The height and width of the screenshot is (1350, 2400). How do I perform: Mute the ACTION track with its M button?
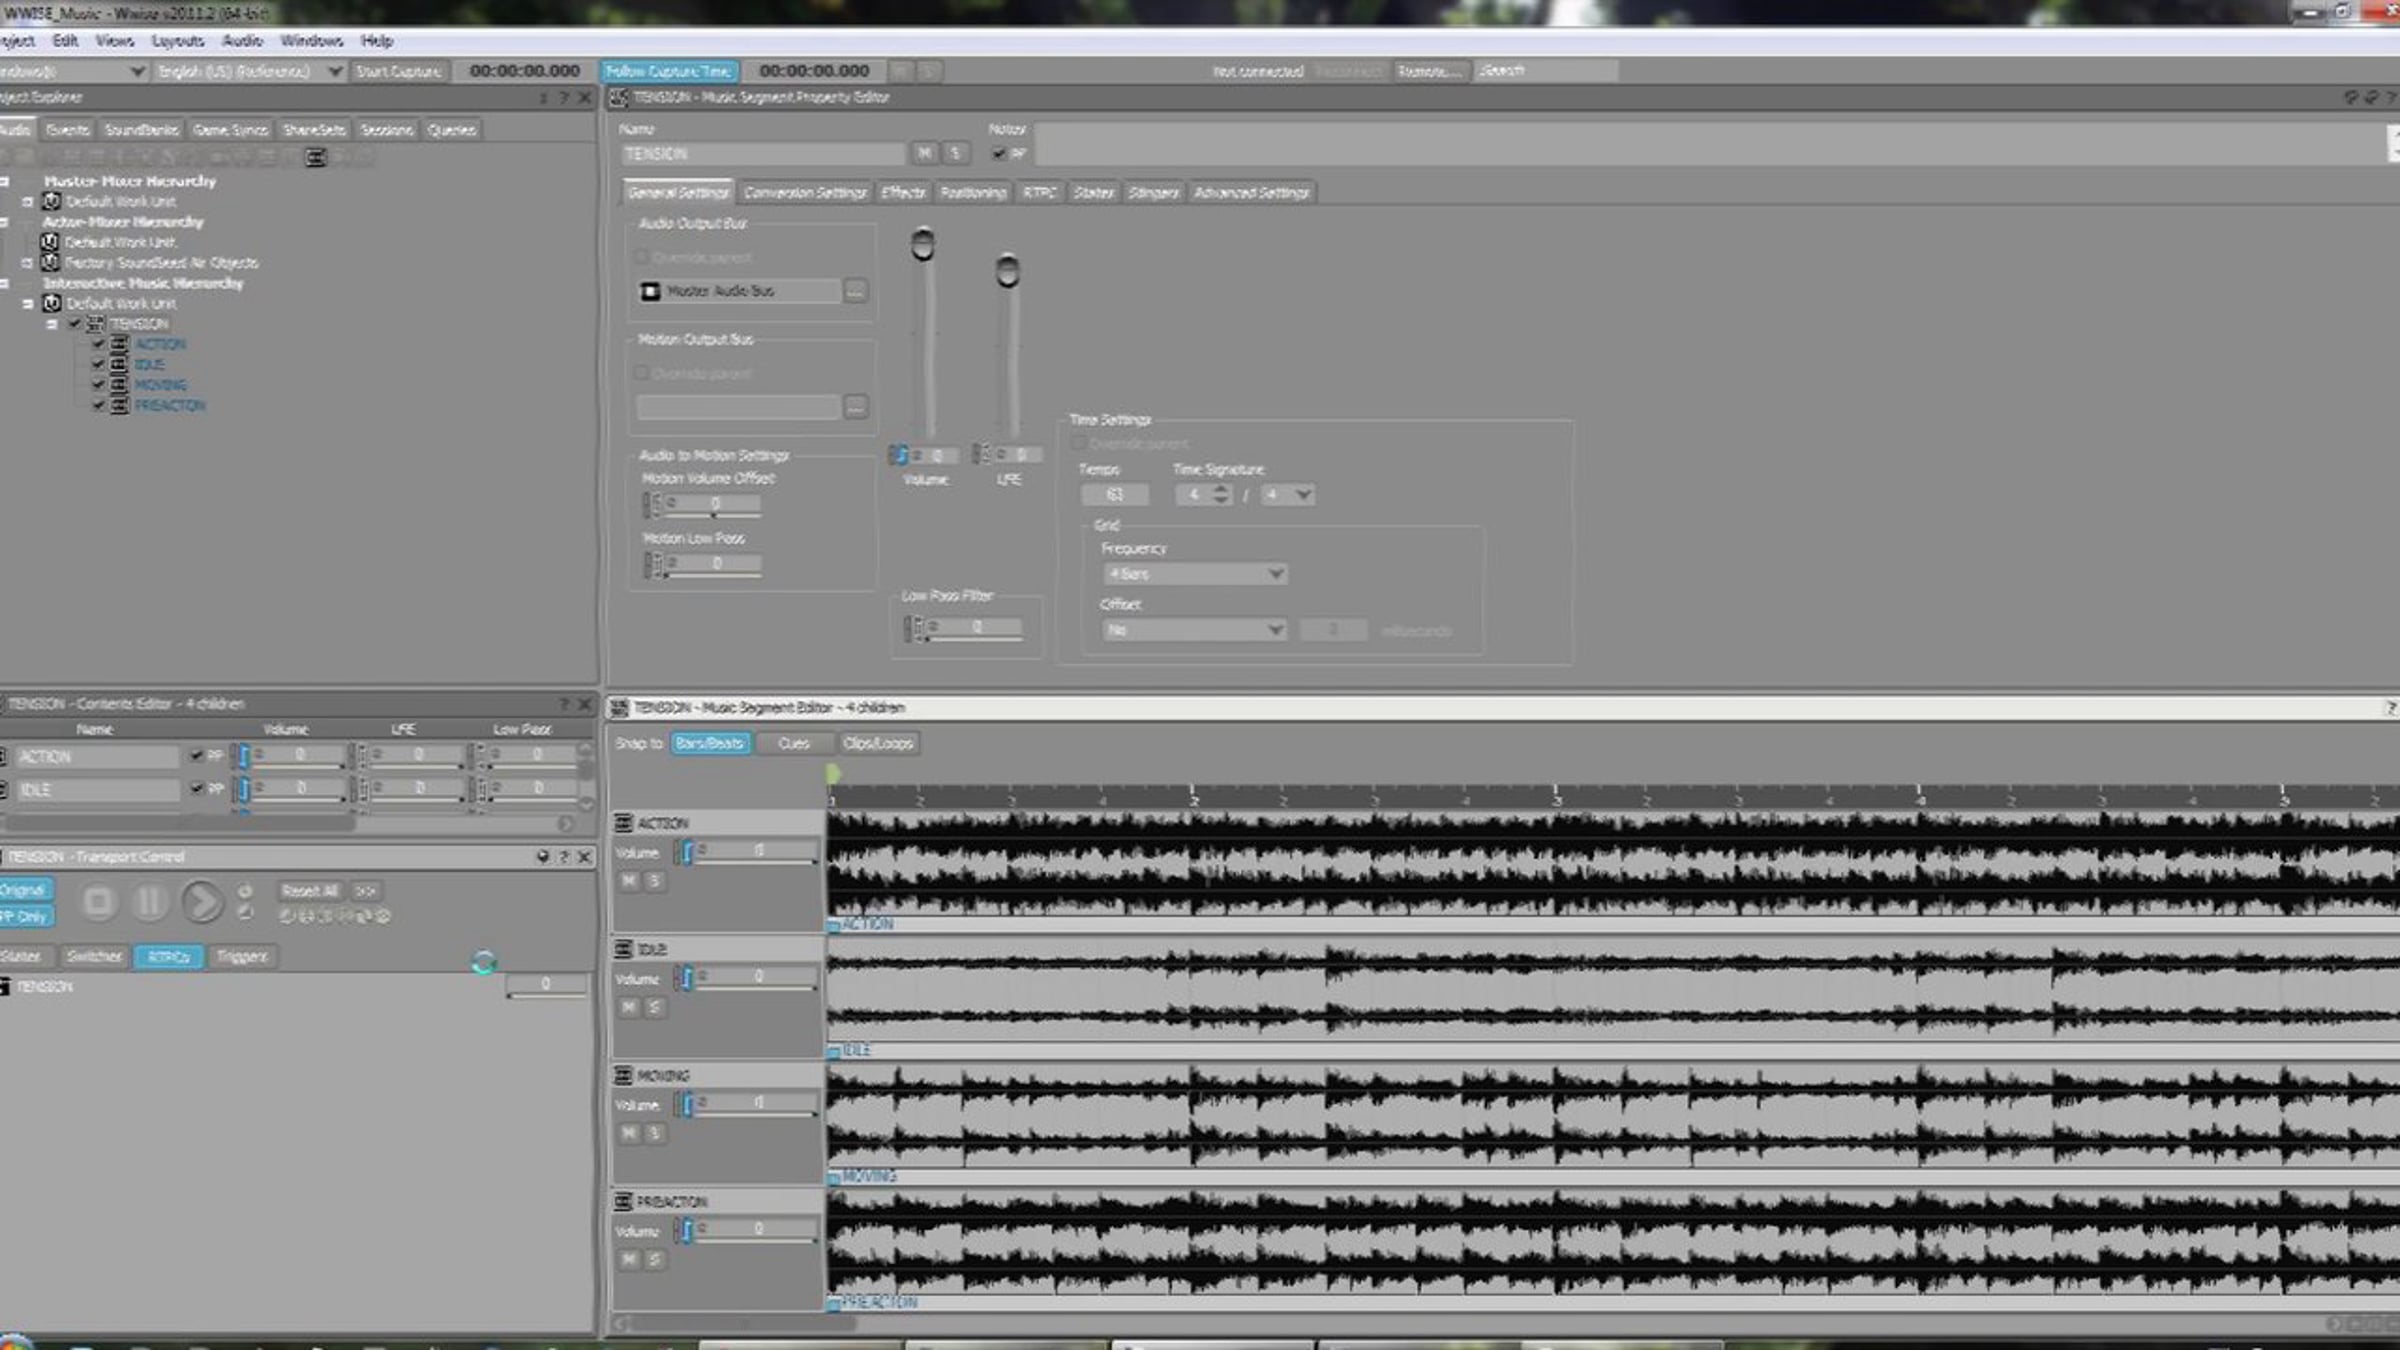(628, 881)
